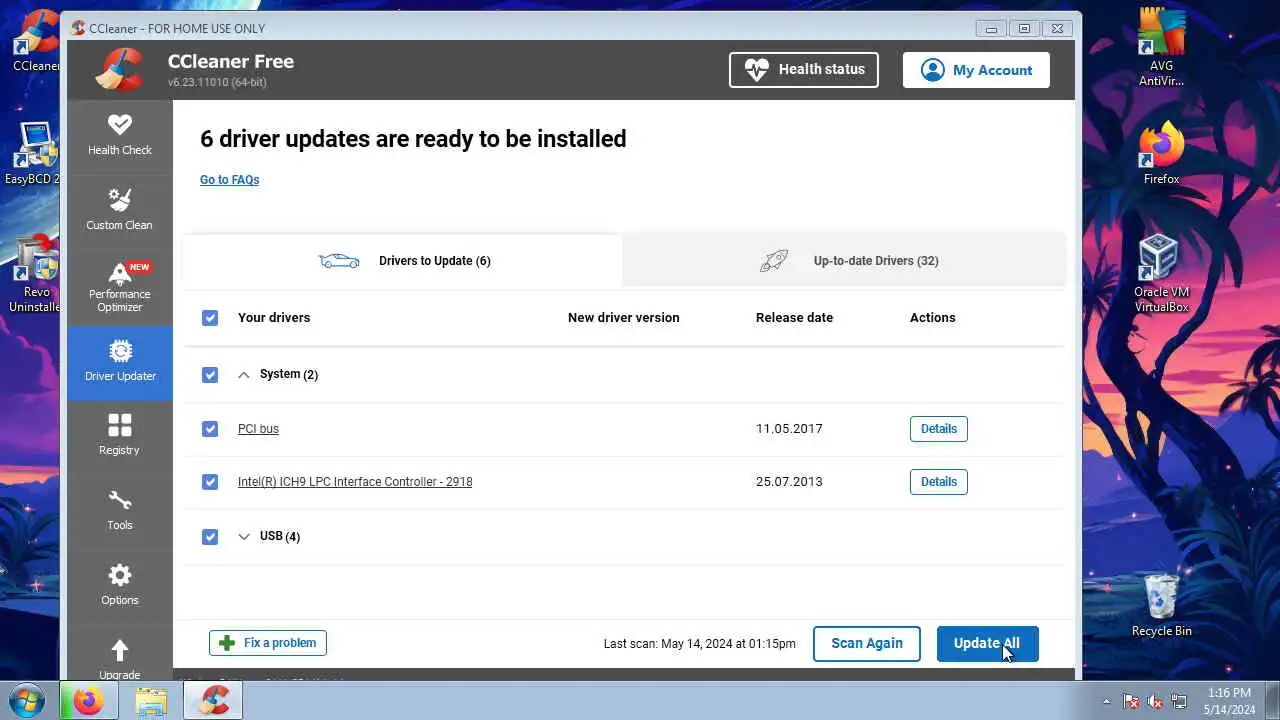Show hidden tray icons arrow
This screenshot has width=1280, height=720.
point(1106,702)
